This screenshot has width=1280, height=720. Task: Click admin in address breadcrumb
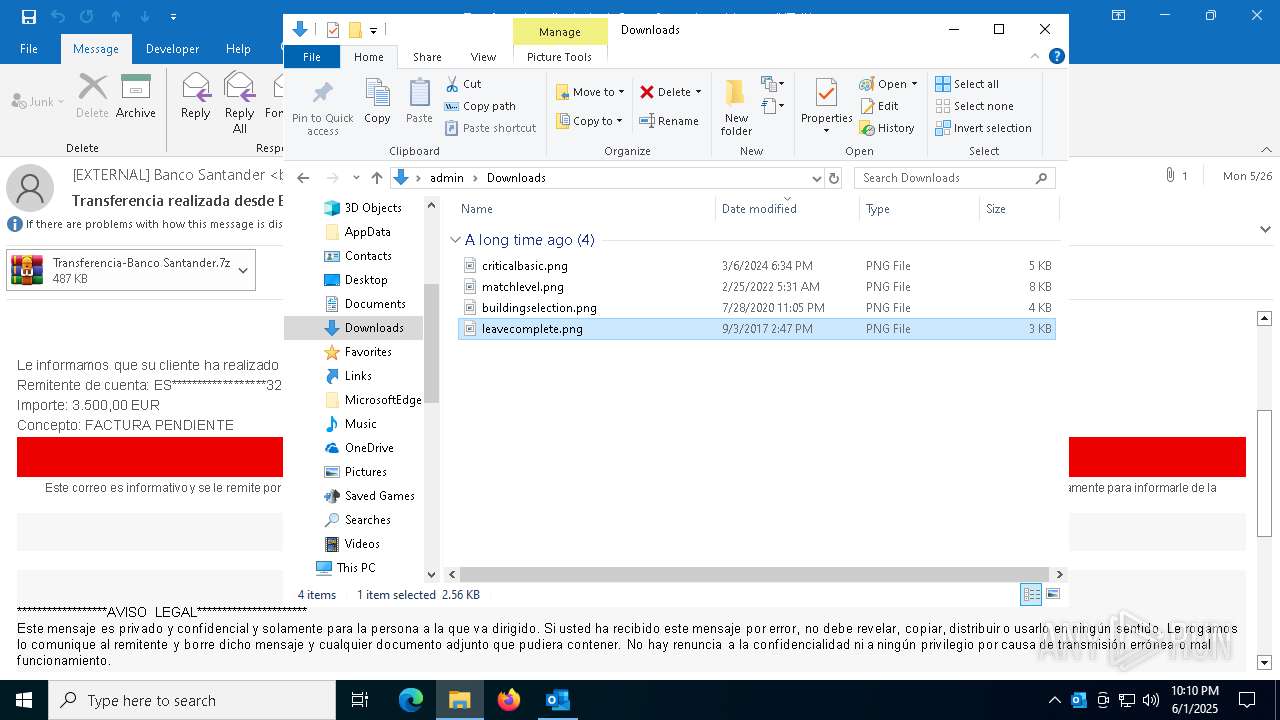point(447,178)
